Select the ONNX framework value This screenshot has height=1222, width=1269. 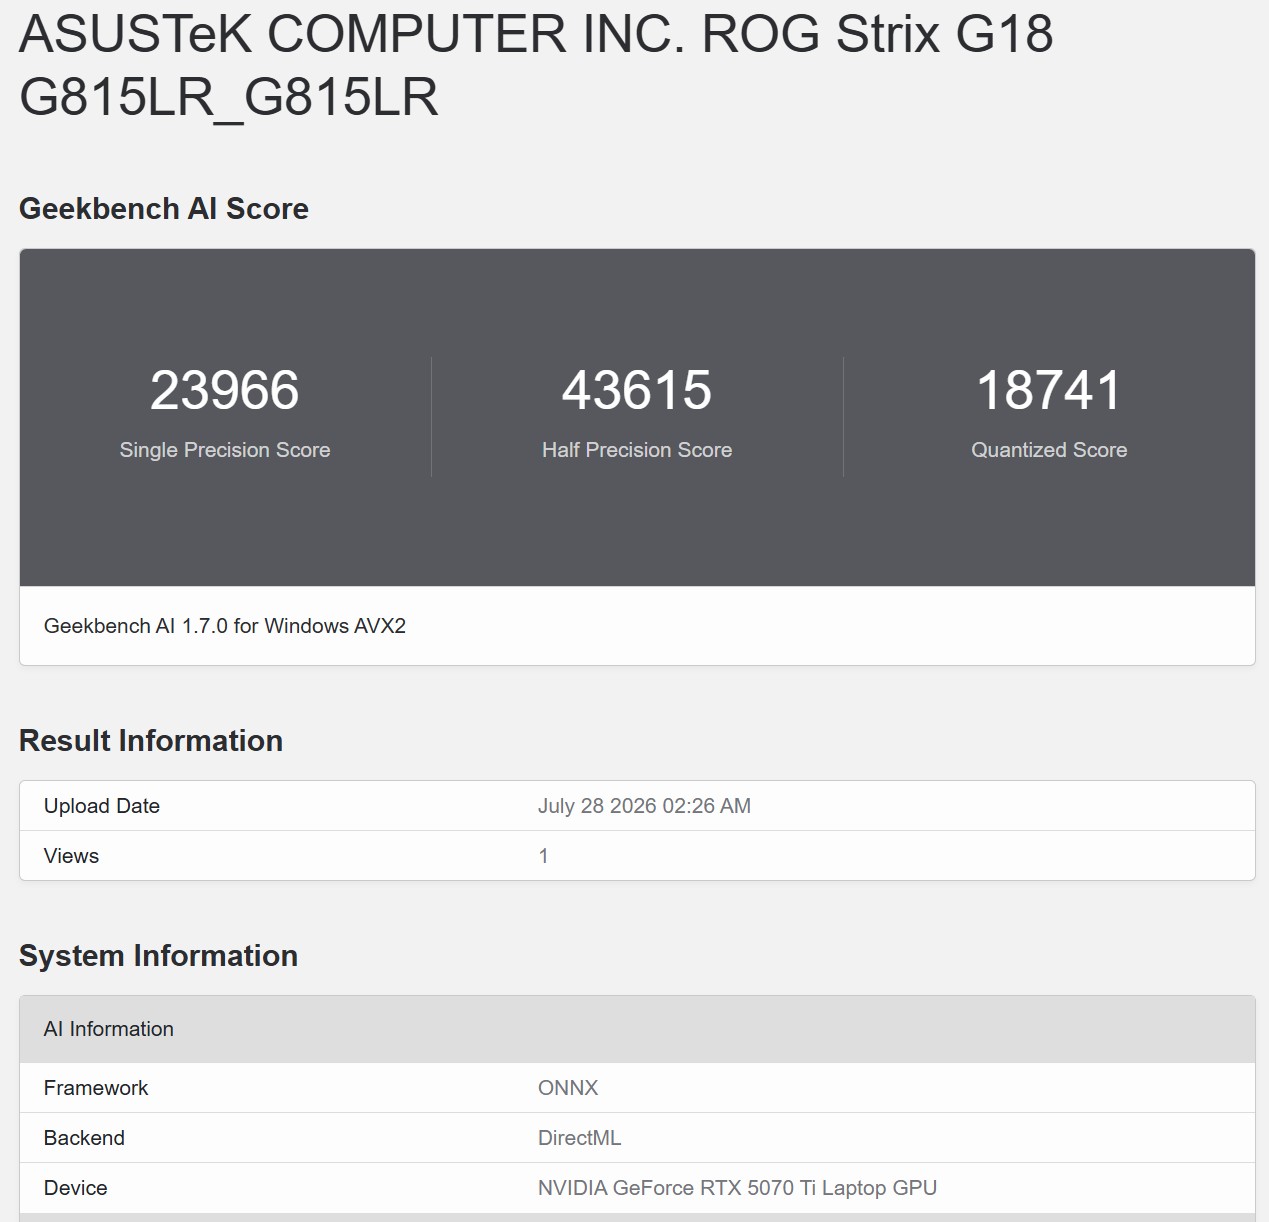(x=568, y=1088)
